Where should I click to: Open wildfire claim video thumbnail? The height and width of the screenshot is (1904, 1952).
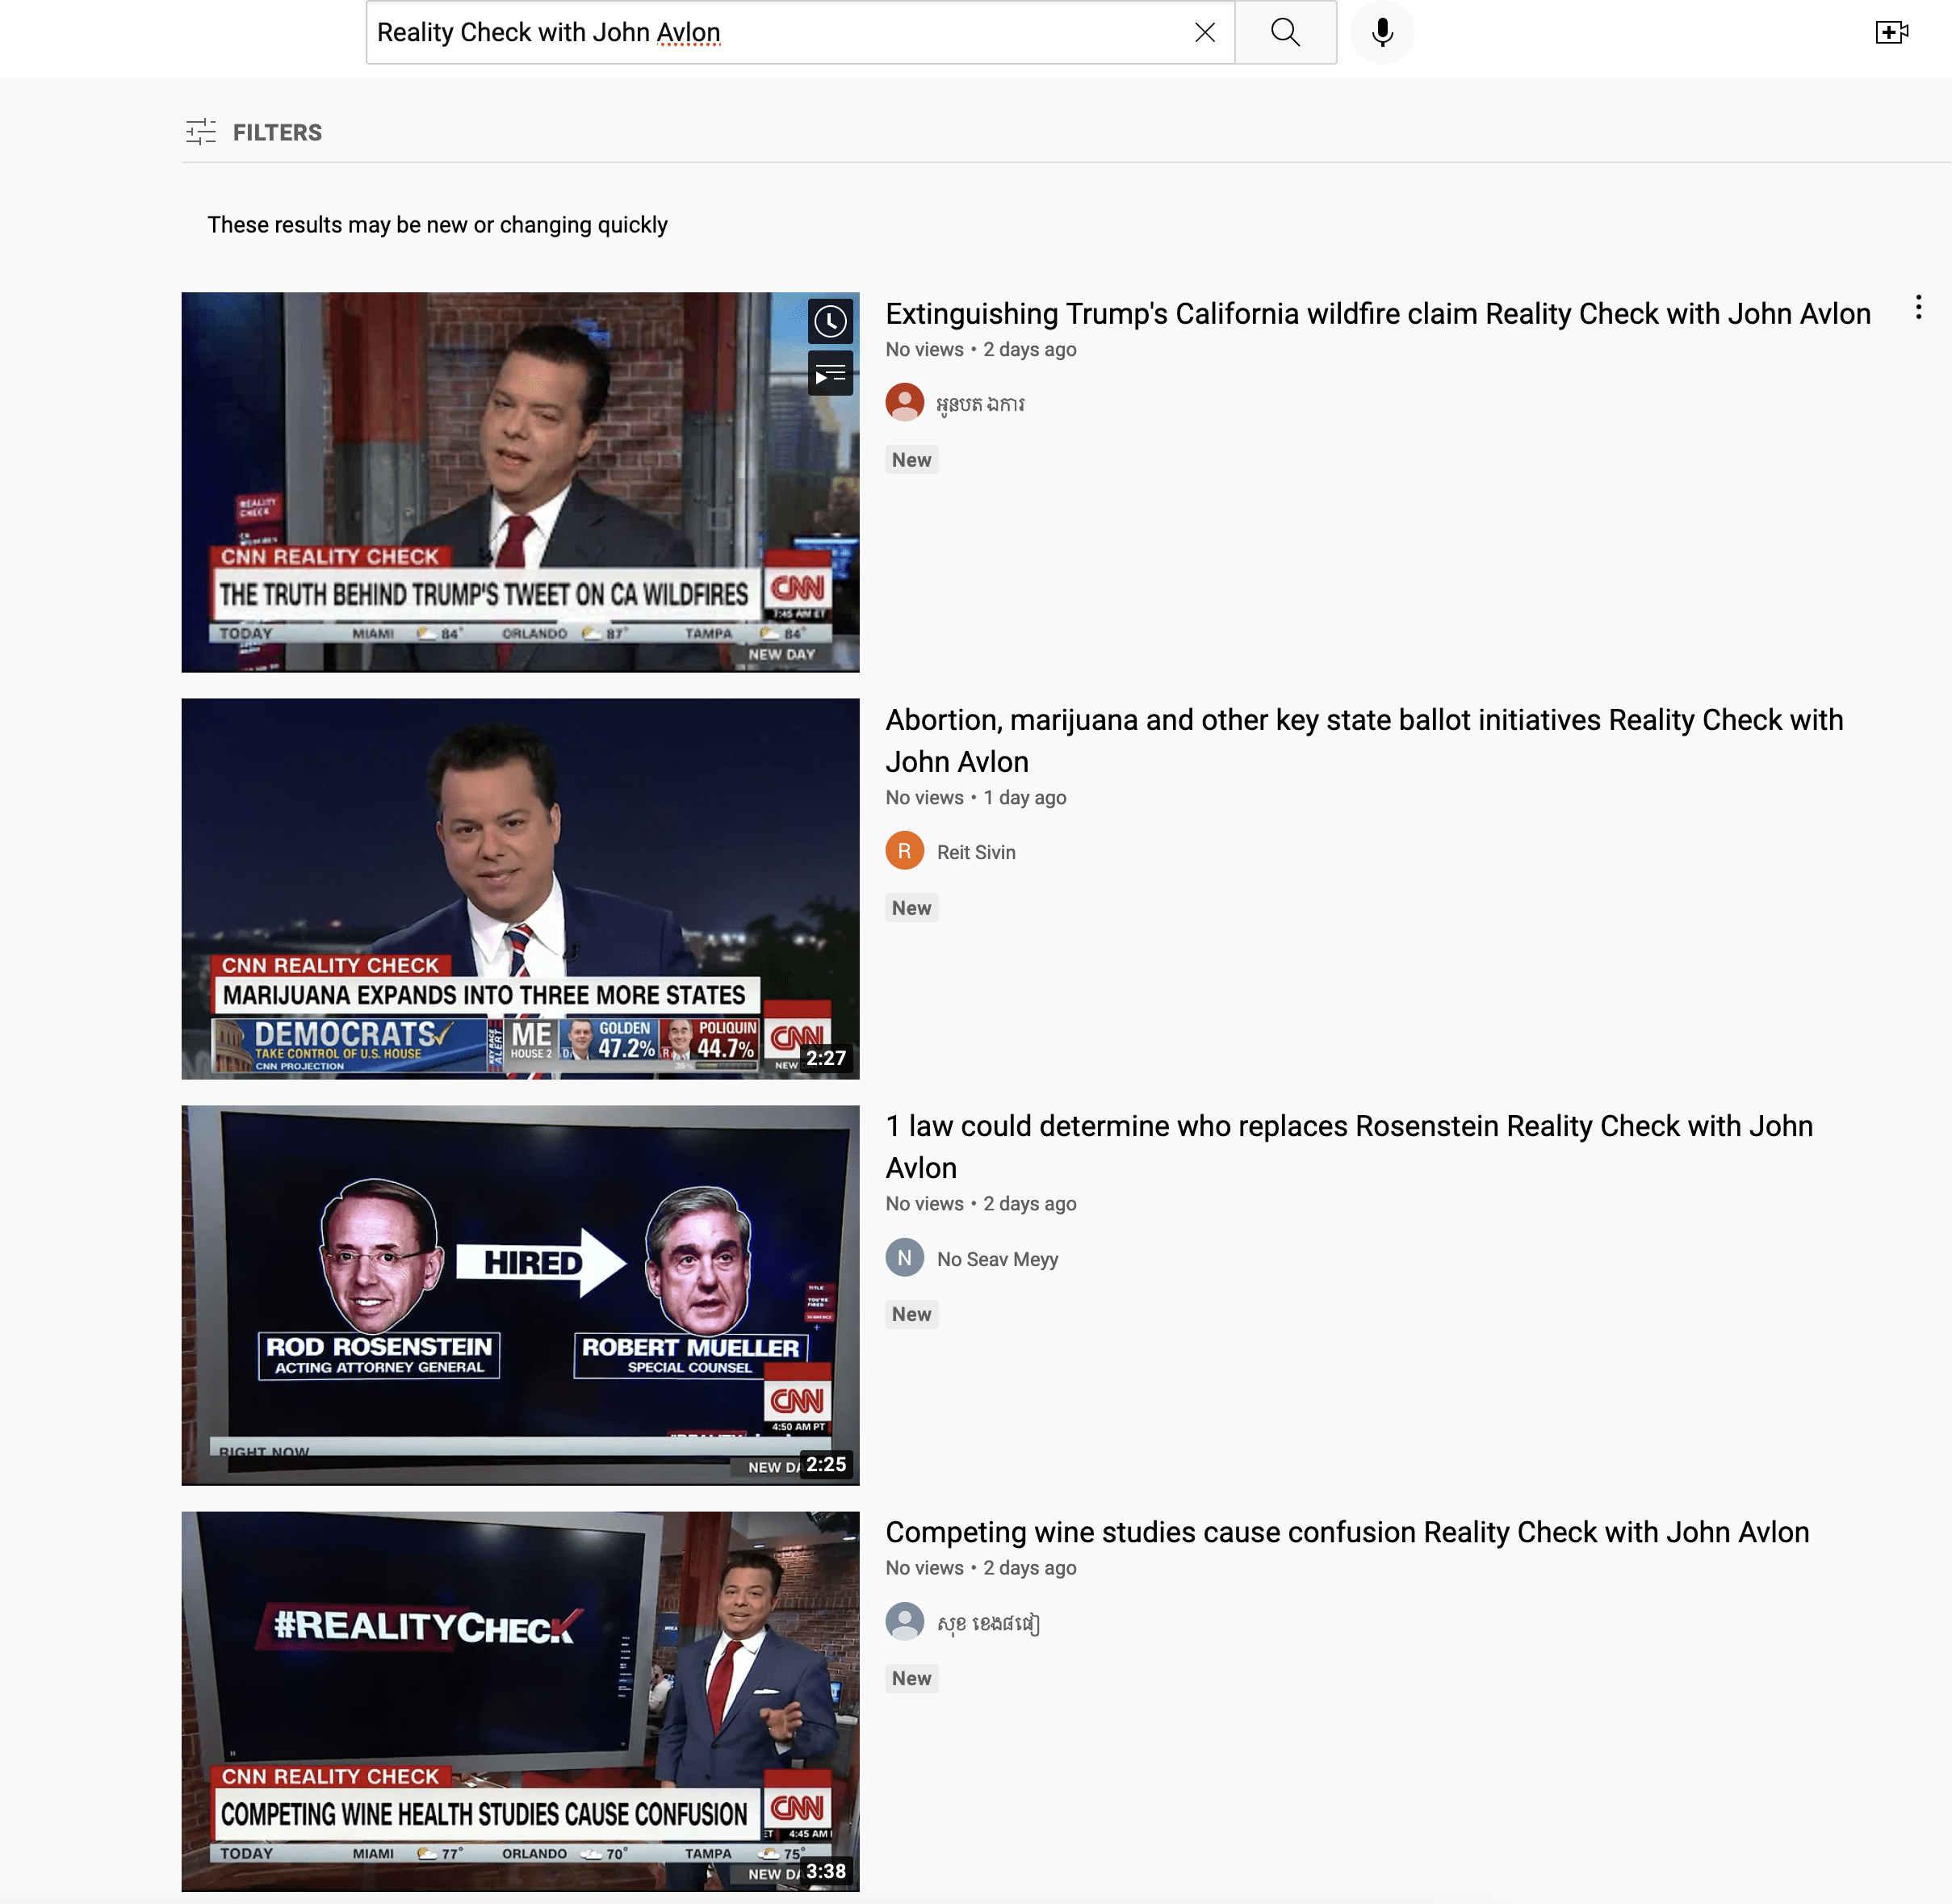click(520, 482)
